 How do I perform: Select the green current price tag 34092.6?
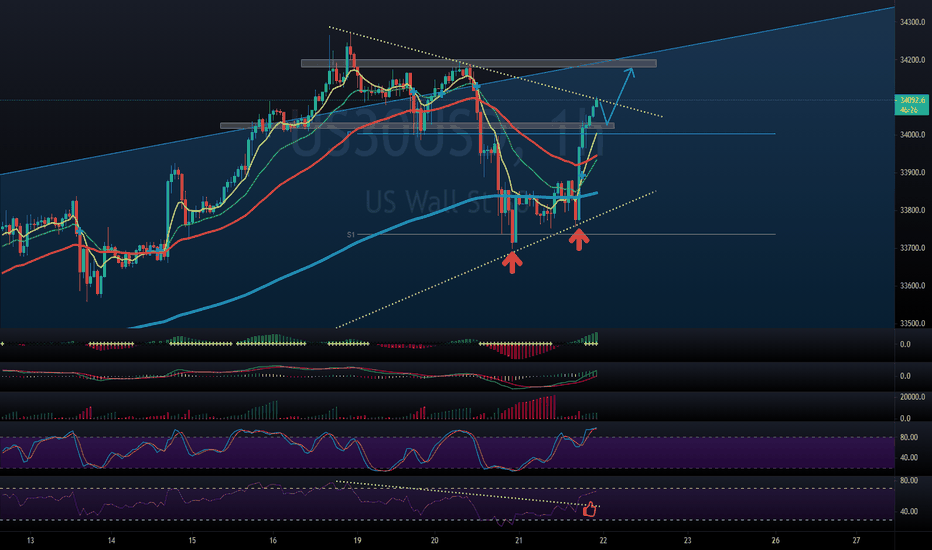[x=911, y=105]
